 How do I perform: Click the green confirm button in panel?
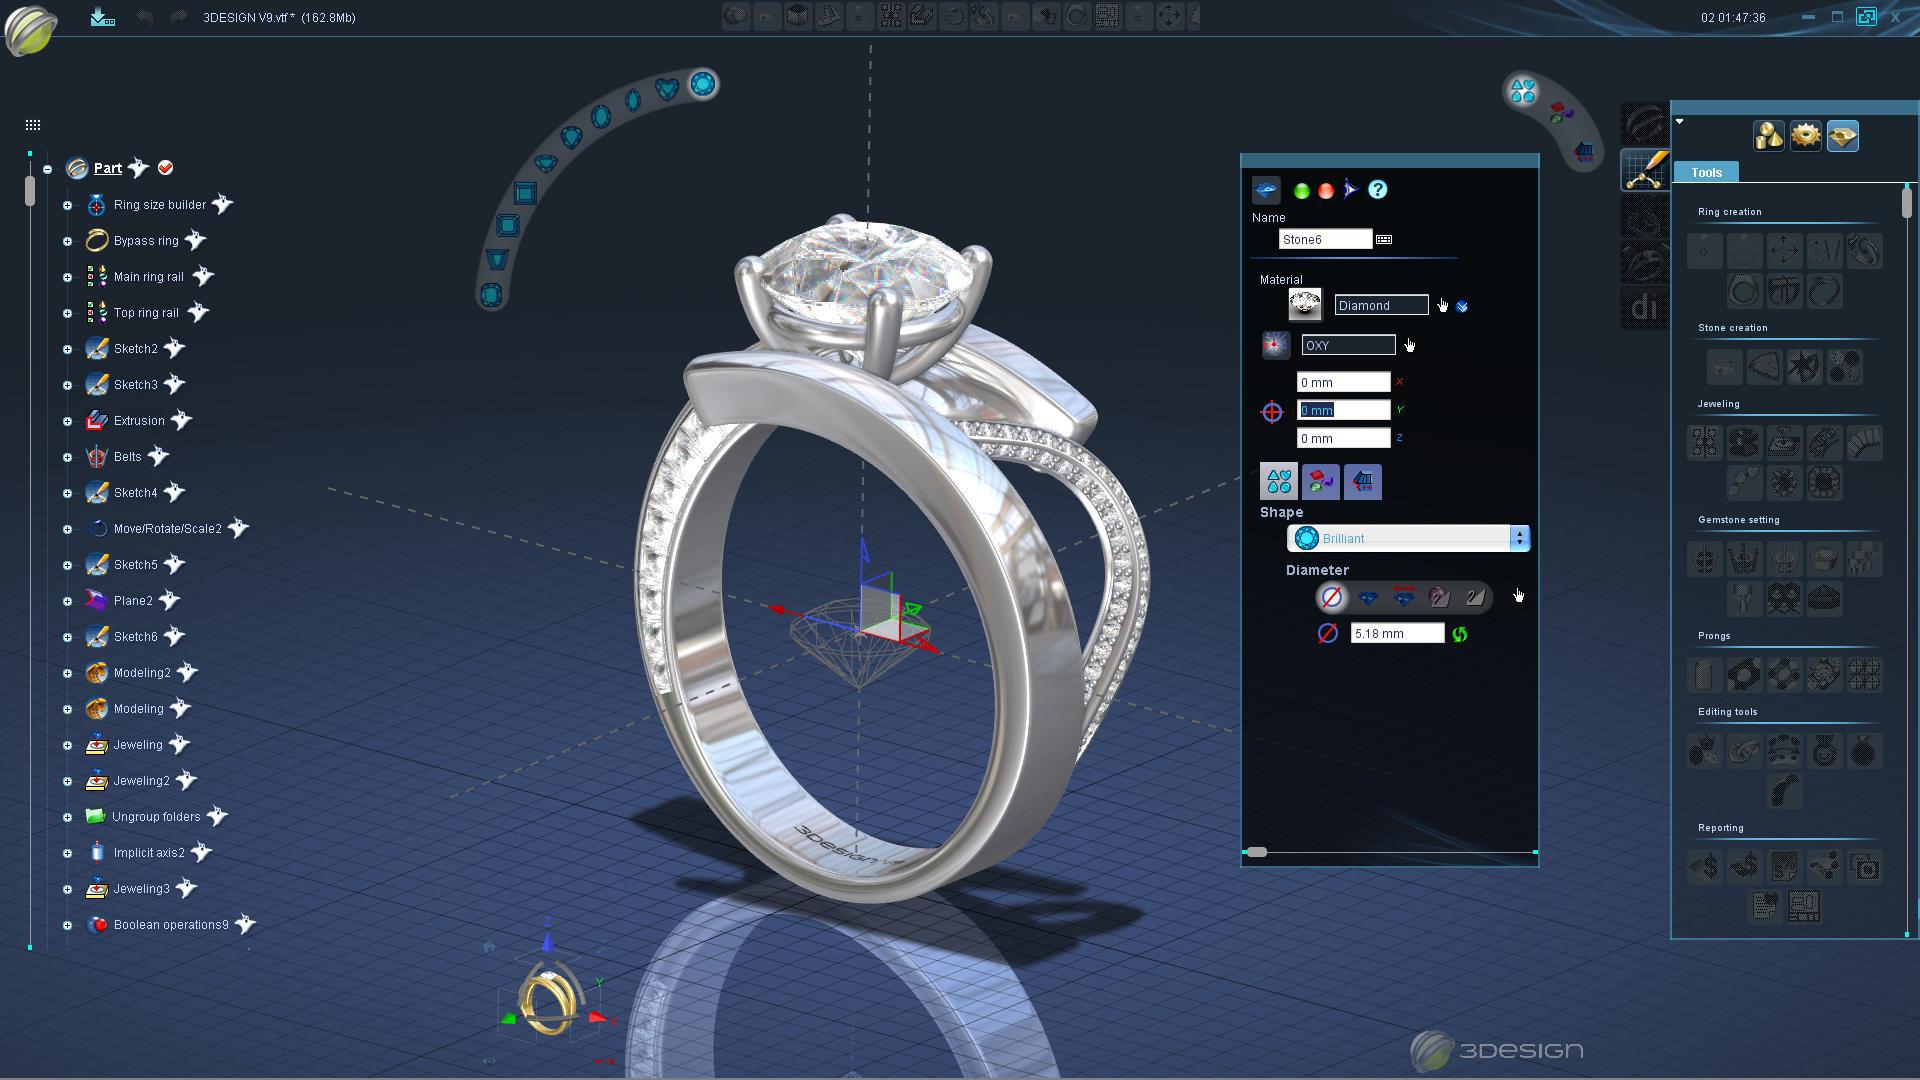[x=1299, y=189]
